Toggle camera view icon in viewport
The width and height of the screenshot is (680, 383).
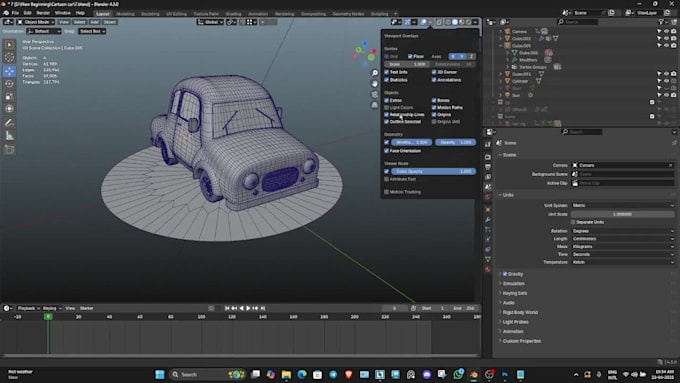click(x=375, y=94)
